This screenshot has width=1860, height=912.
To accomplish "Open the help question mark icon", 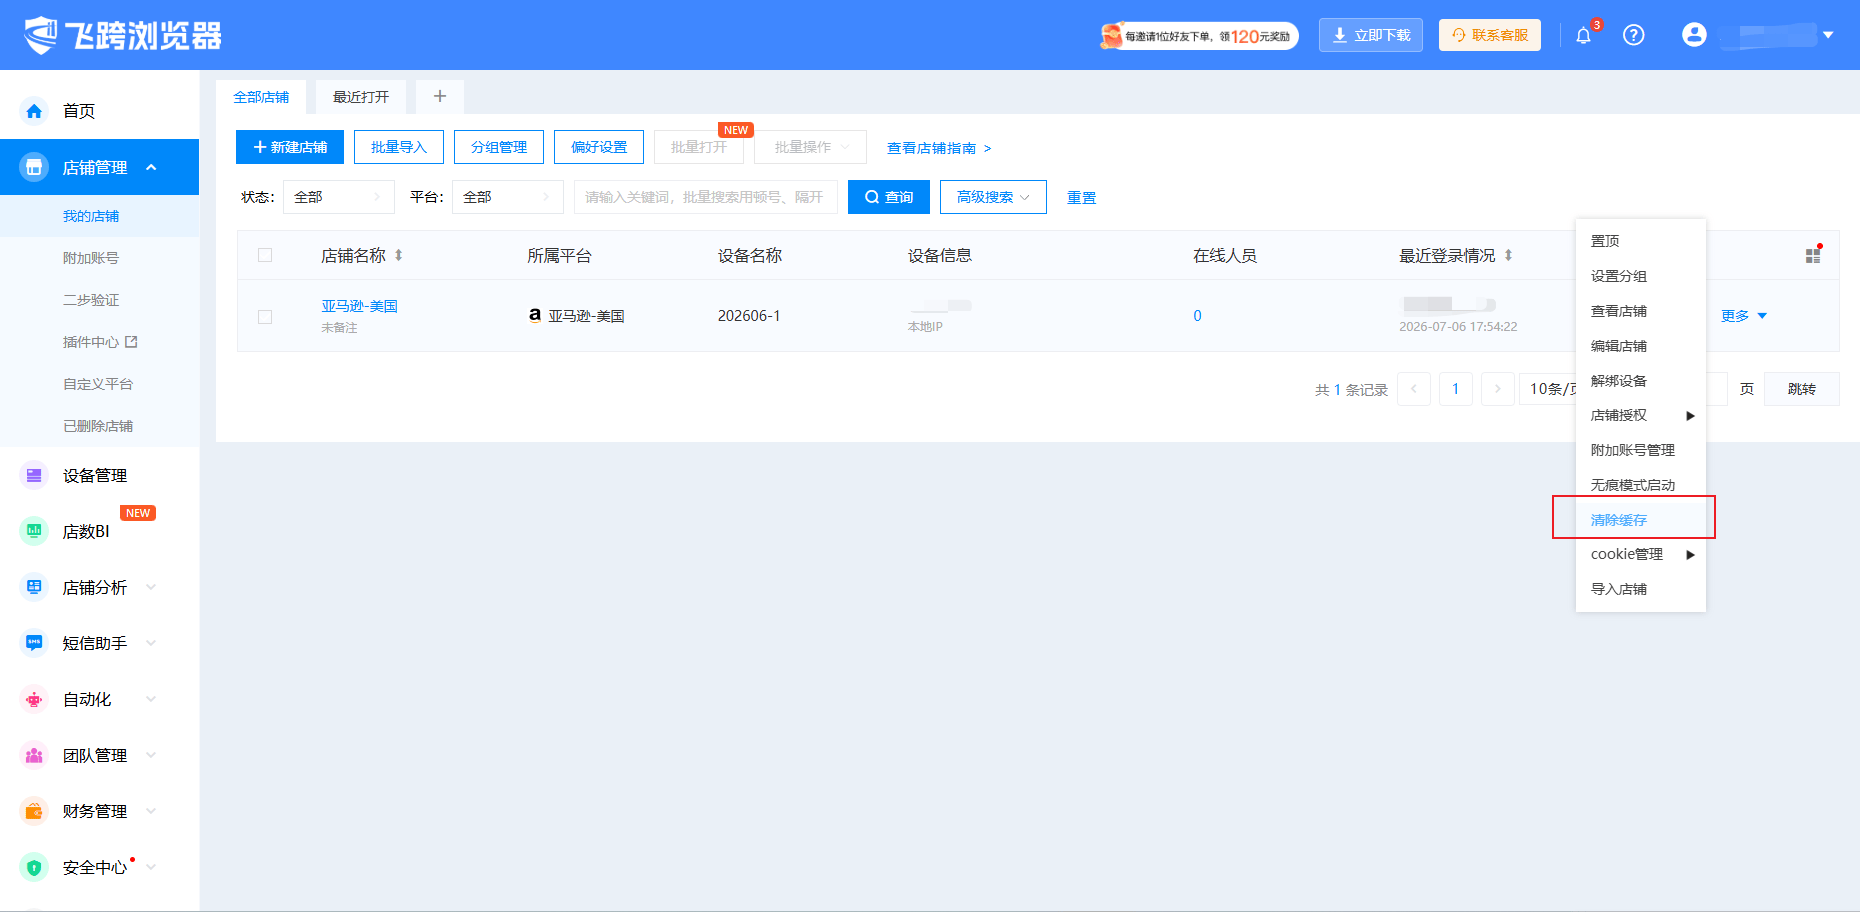I will point(1634,35).
